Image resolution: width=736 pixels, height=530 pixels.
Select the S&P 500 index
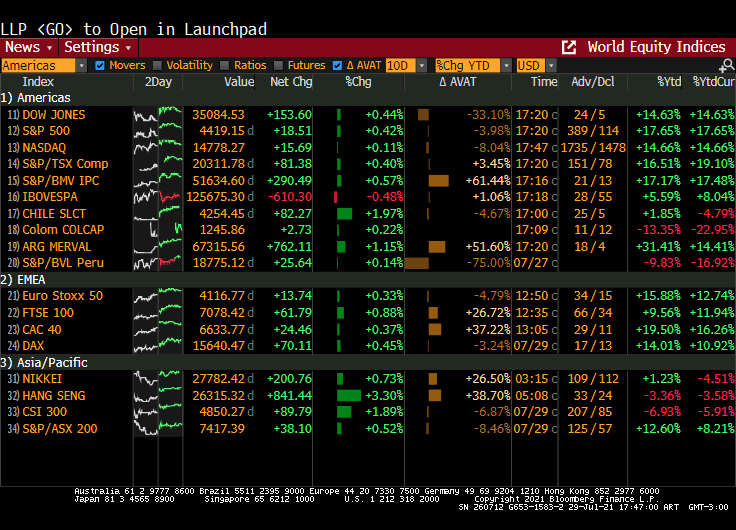coord(46,131)
